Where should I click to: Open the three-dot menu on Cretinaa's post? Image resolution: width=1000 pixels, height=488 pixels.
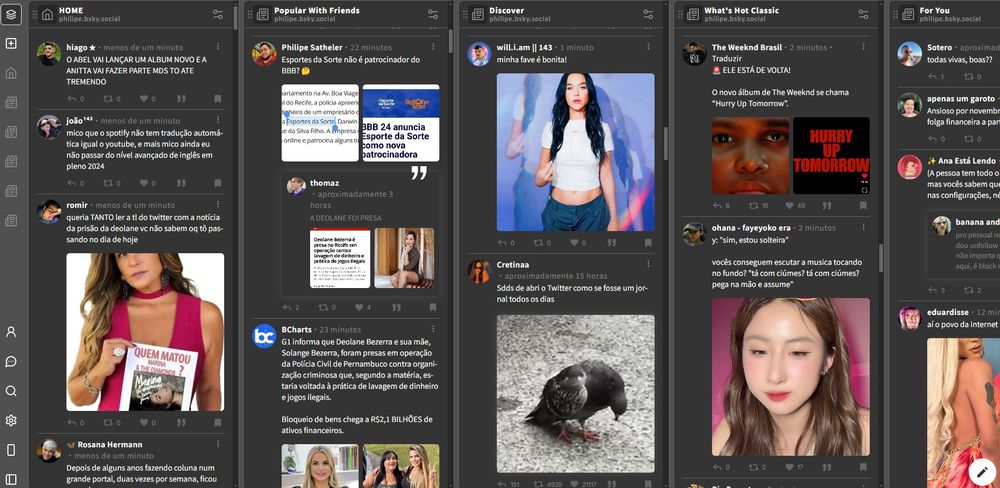coord(648,265)
